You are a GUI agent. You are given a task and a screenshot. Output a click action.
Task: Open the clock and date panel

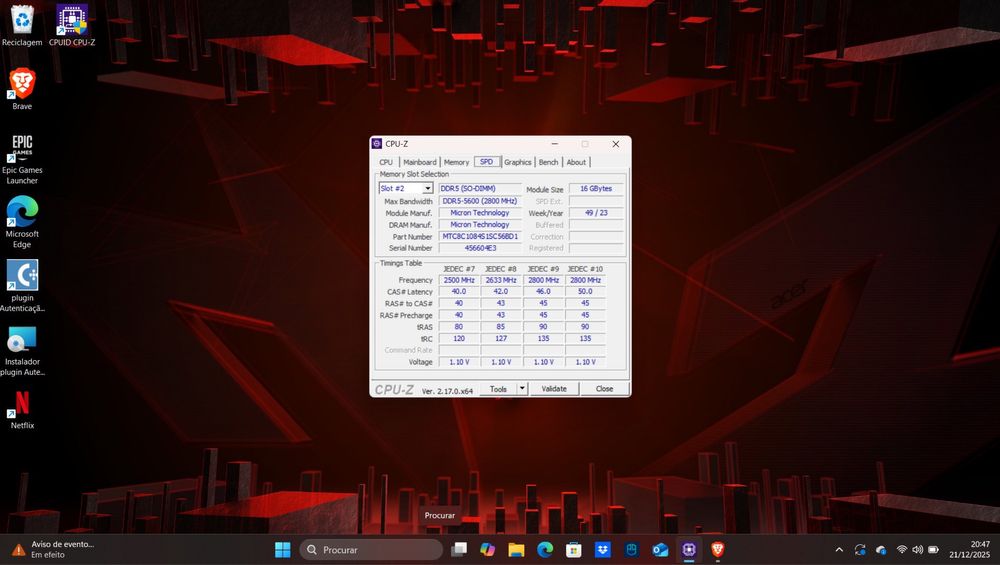point(969,550)
